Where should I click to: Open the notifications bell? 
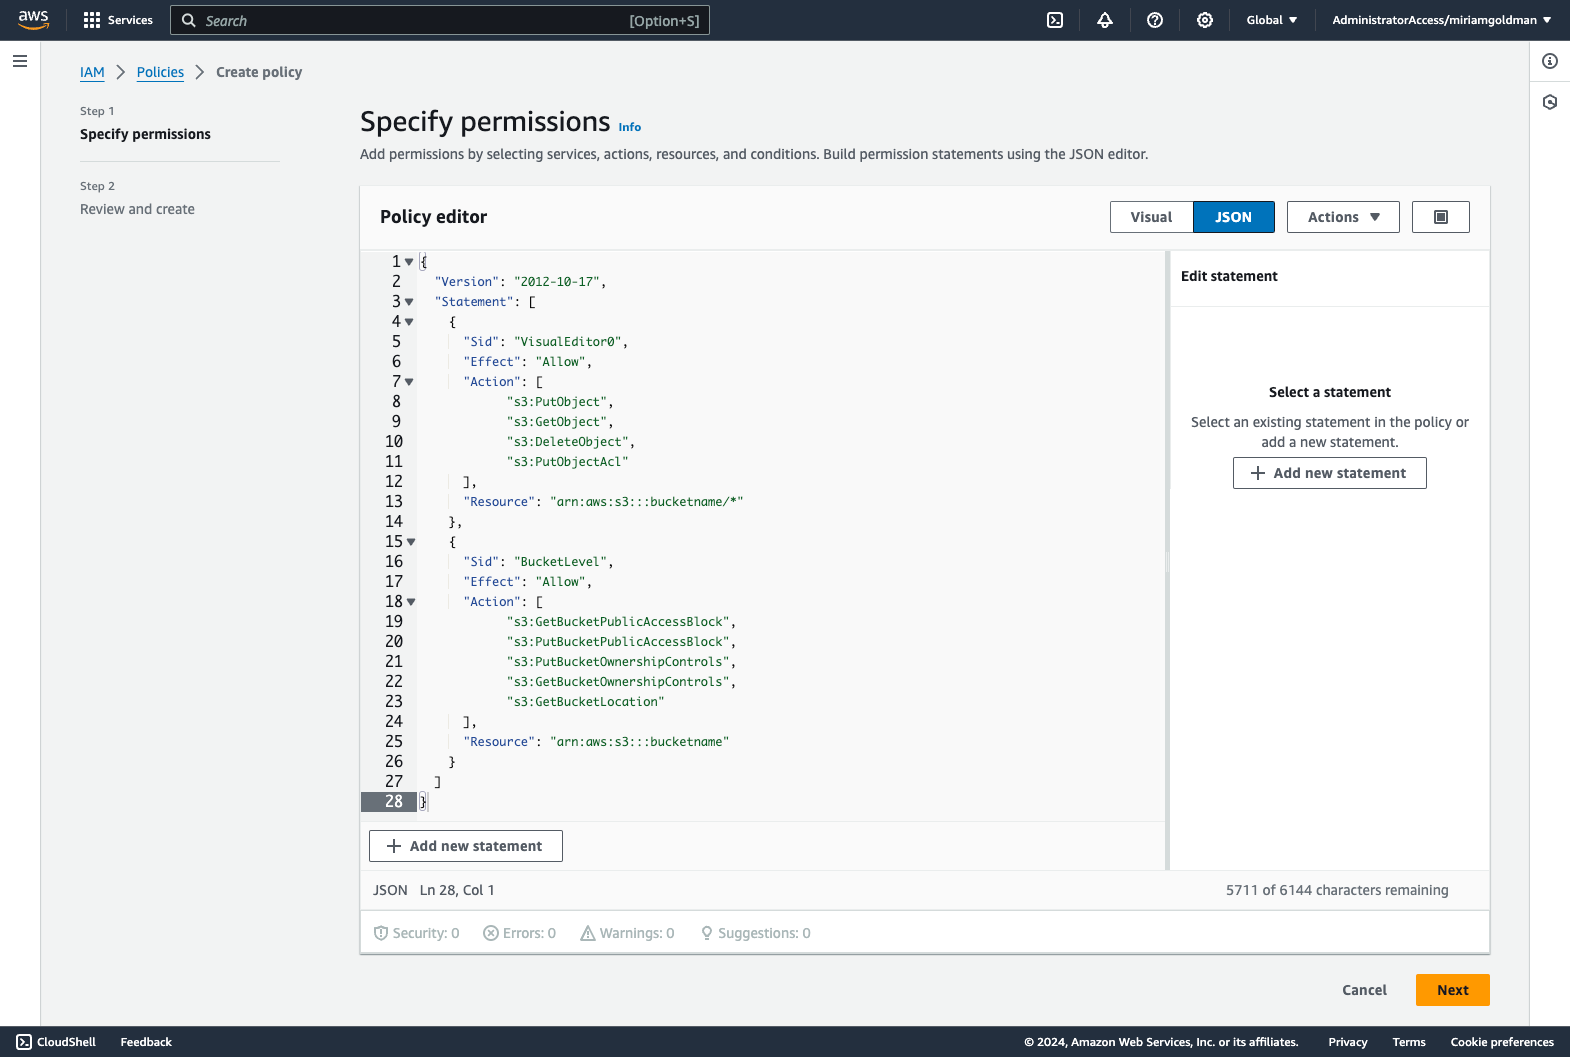pyautogui.click(x=1105, y=20)
